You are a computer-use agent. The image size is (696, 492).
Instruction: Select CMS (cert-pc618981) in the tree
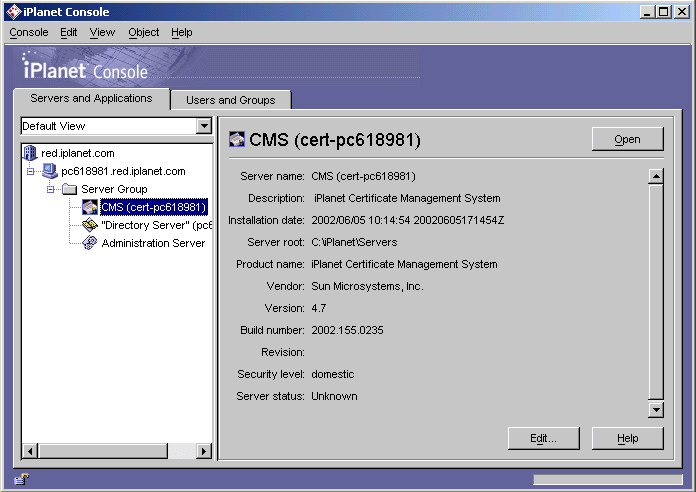pyautogui.click(x=154, y=207)
